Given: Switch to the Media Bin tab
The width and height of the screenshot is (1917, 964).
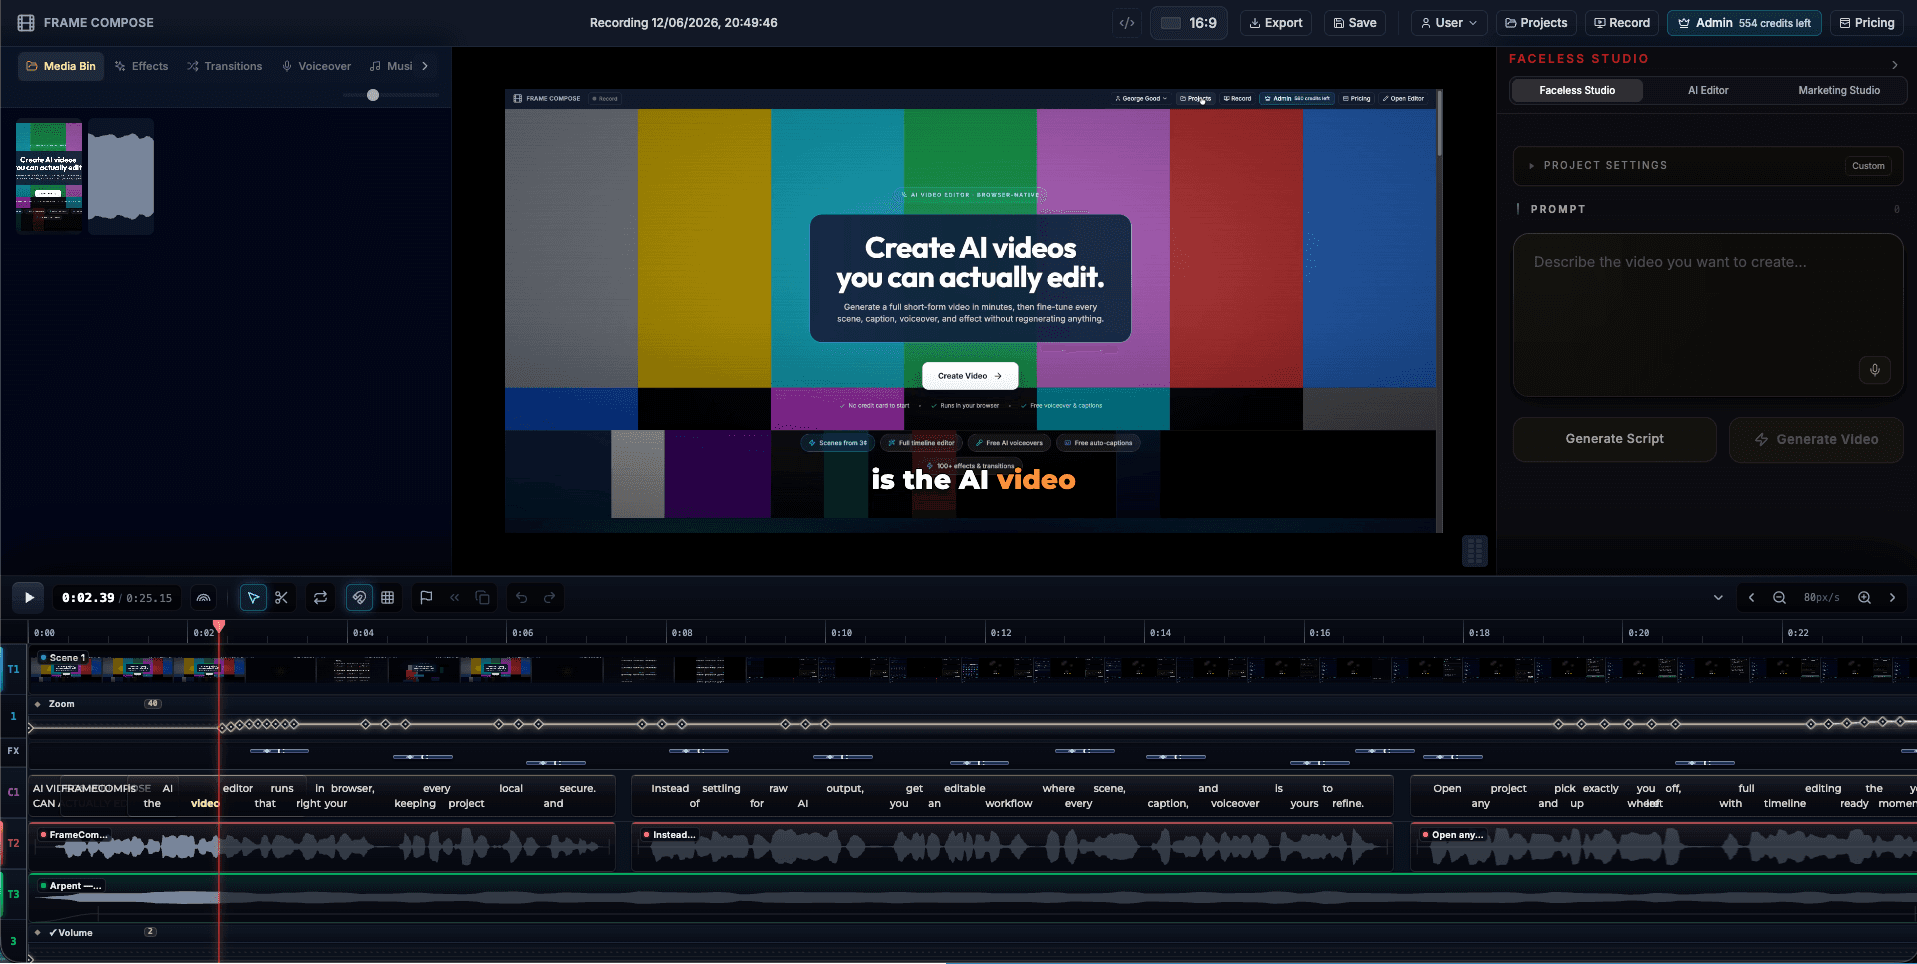Looking at the screenshot, I should 61,66.
